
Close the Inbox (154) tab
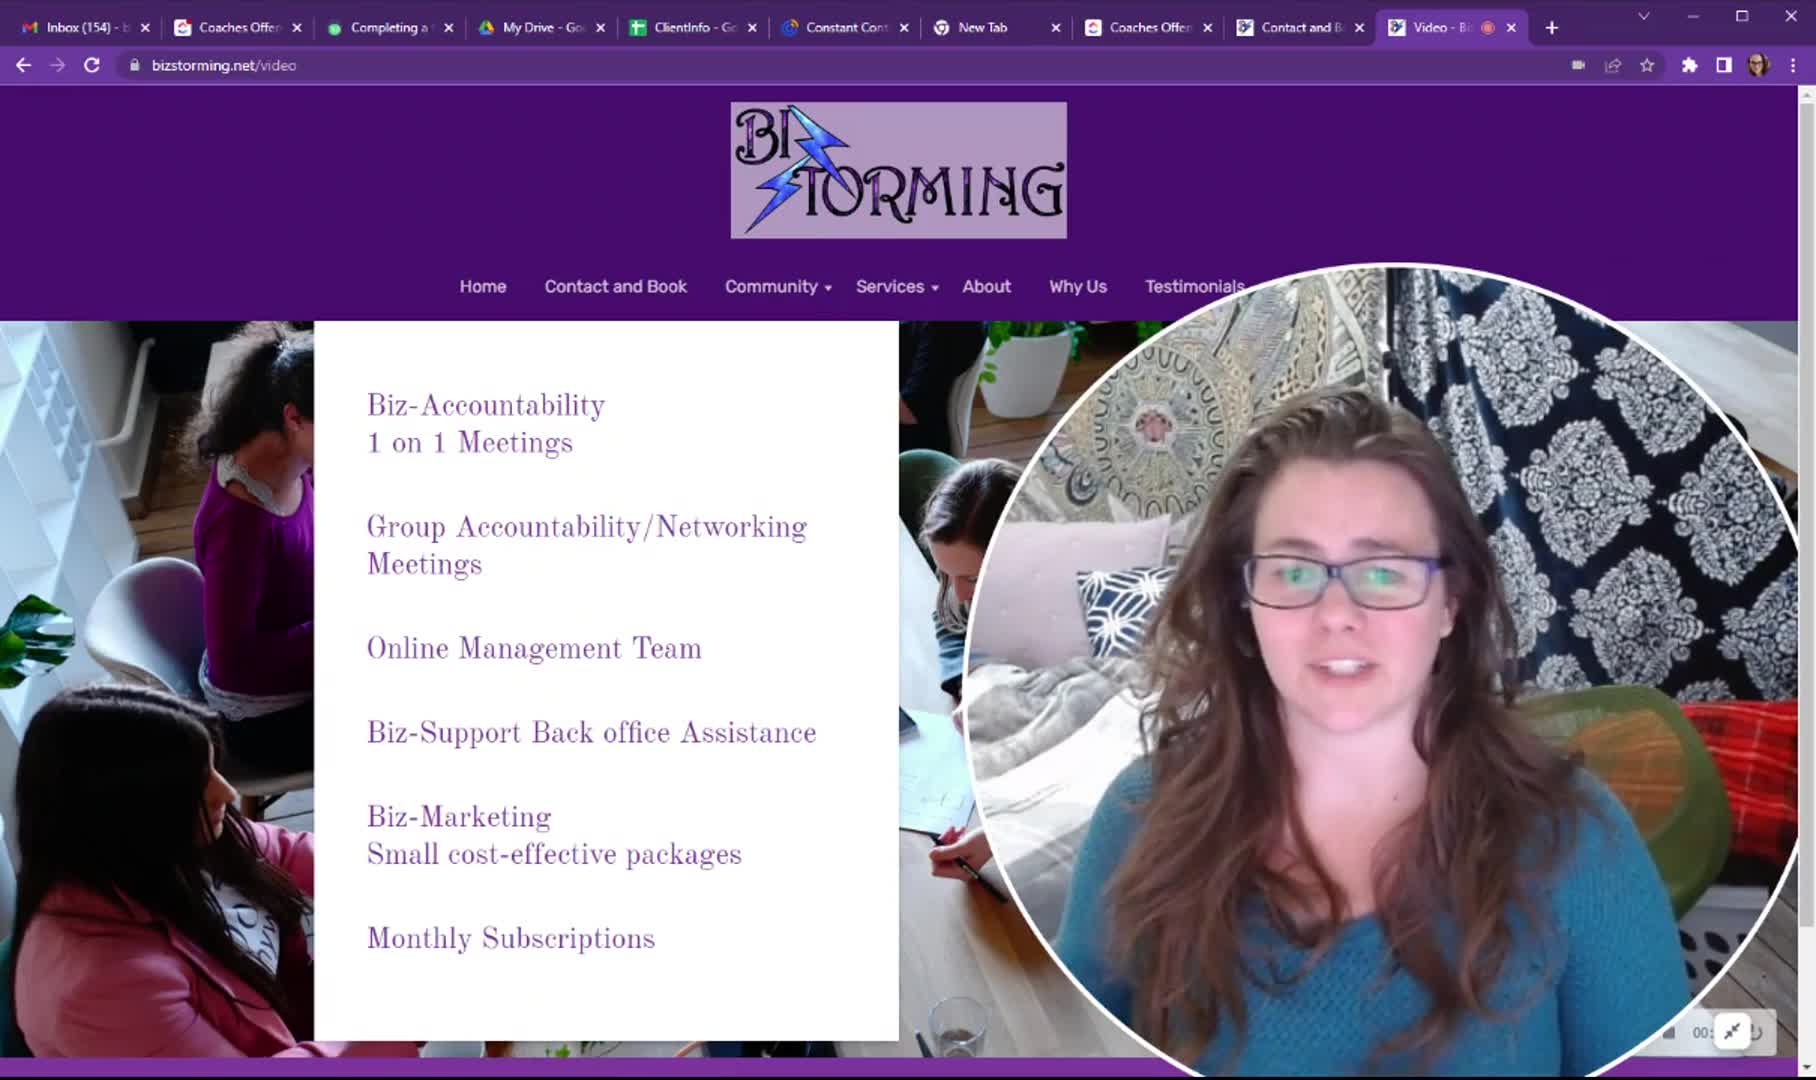coord(145,28)
